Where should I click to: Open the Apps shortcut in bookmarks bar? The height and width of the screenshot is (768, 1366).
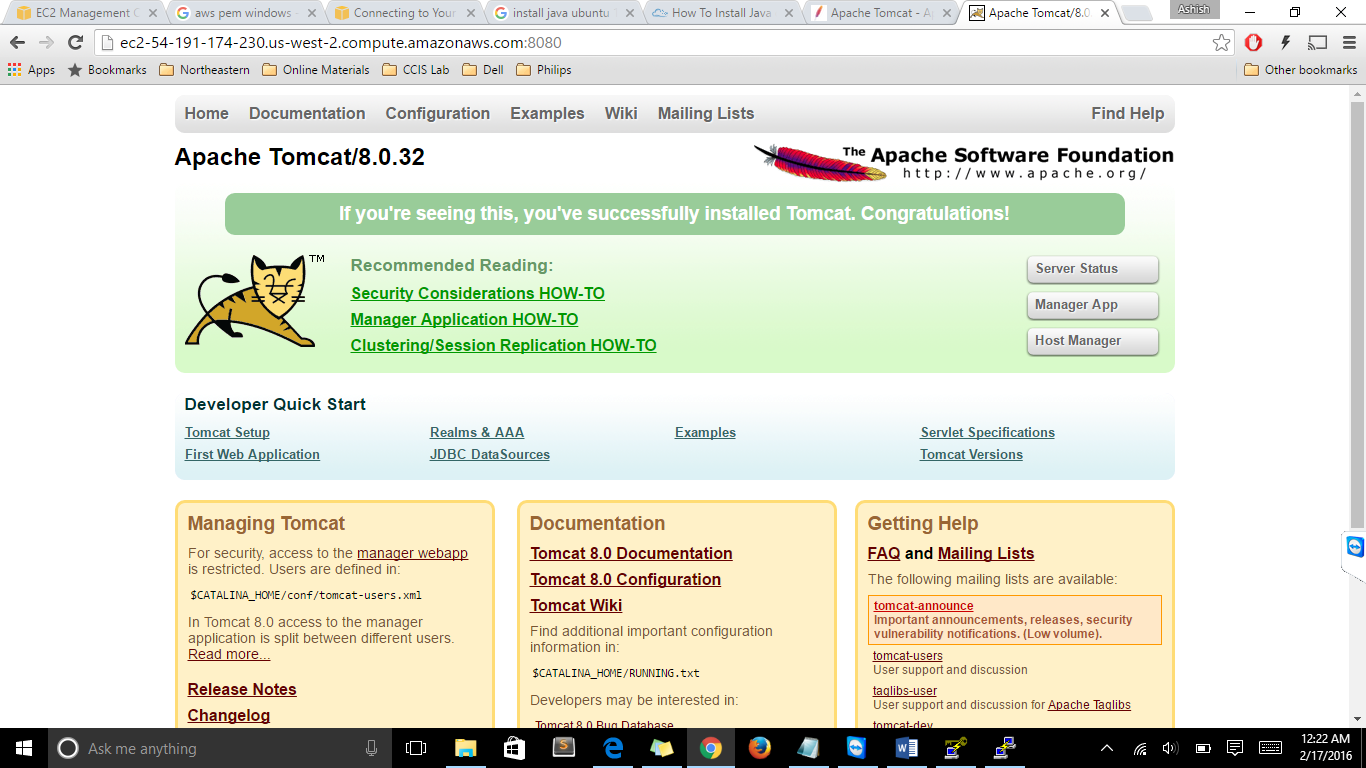tap(31, 70)
